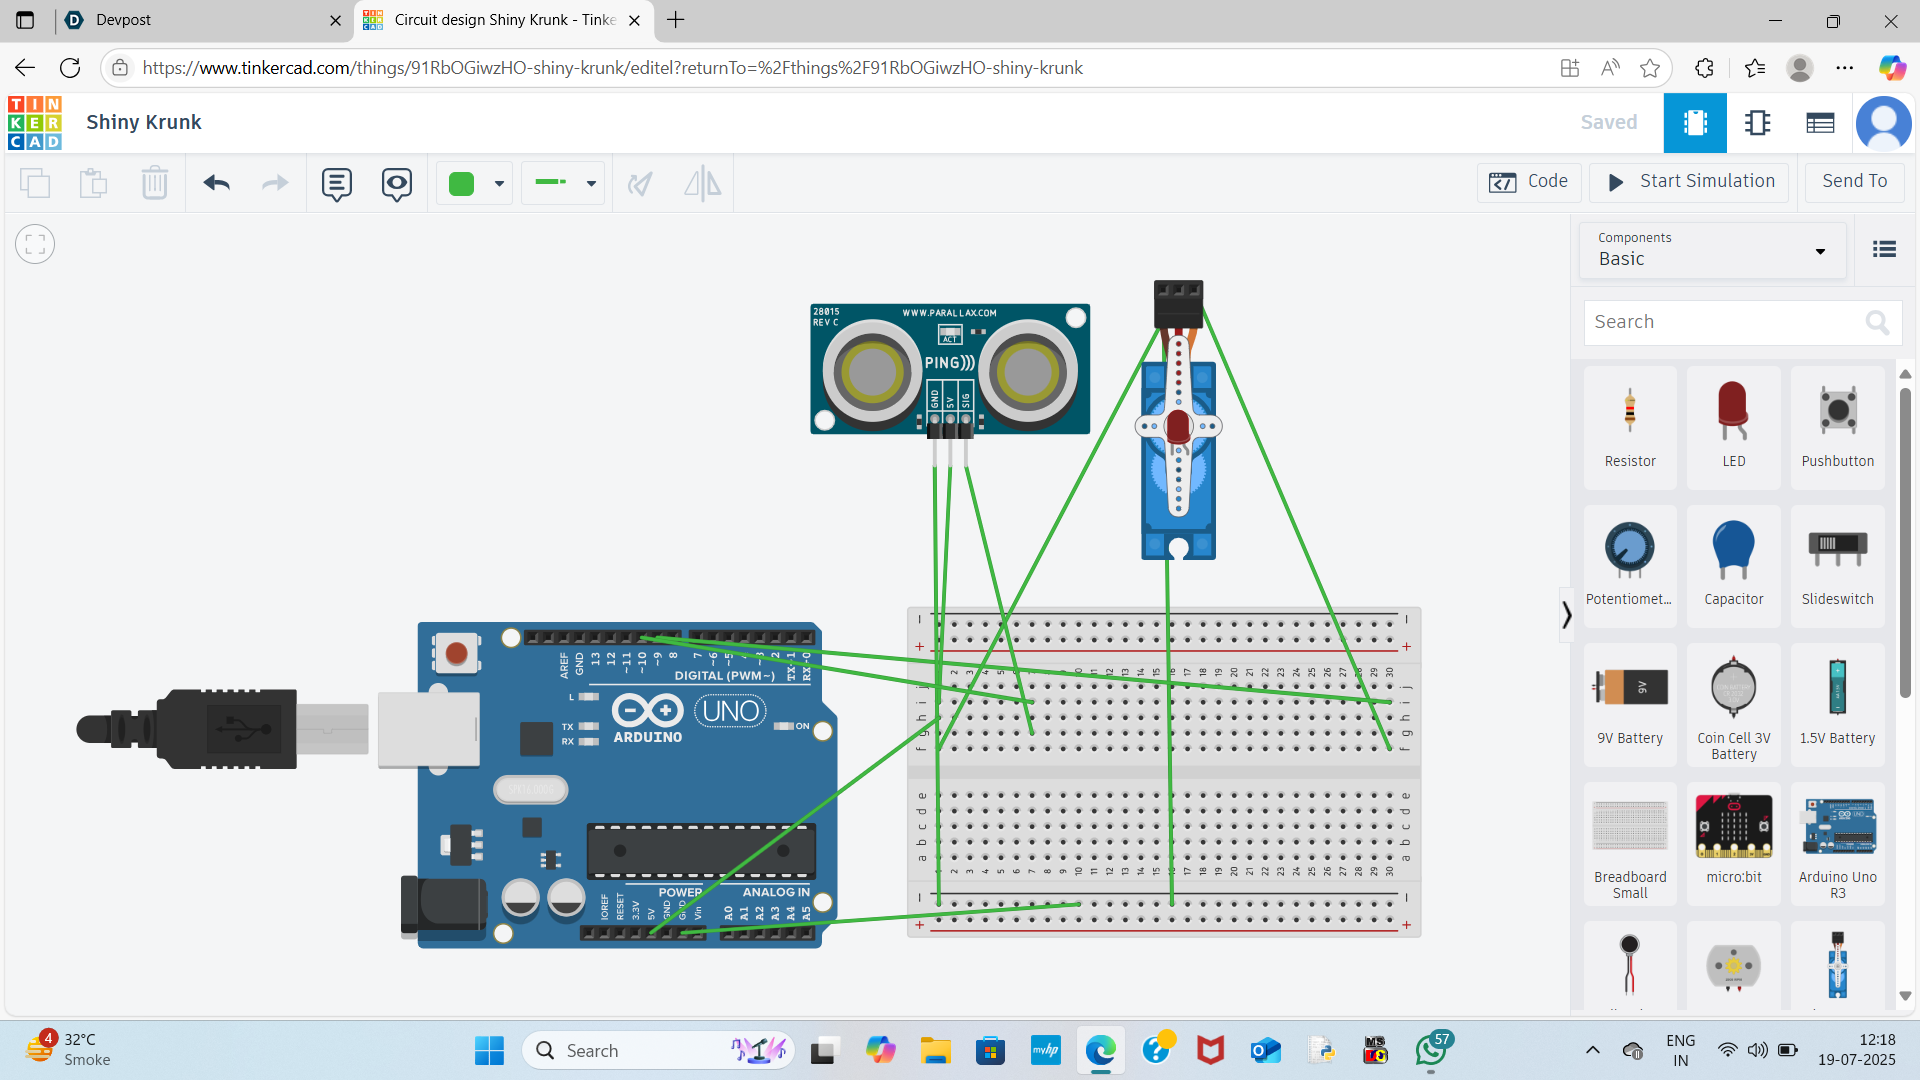Screen dimensions: 1920x1080
Task: Toggle notes visibility icon
Action: (x=396, y=183)
